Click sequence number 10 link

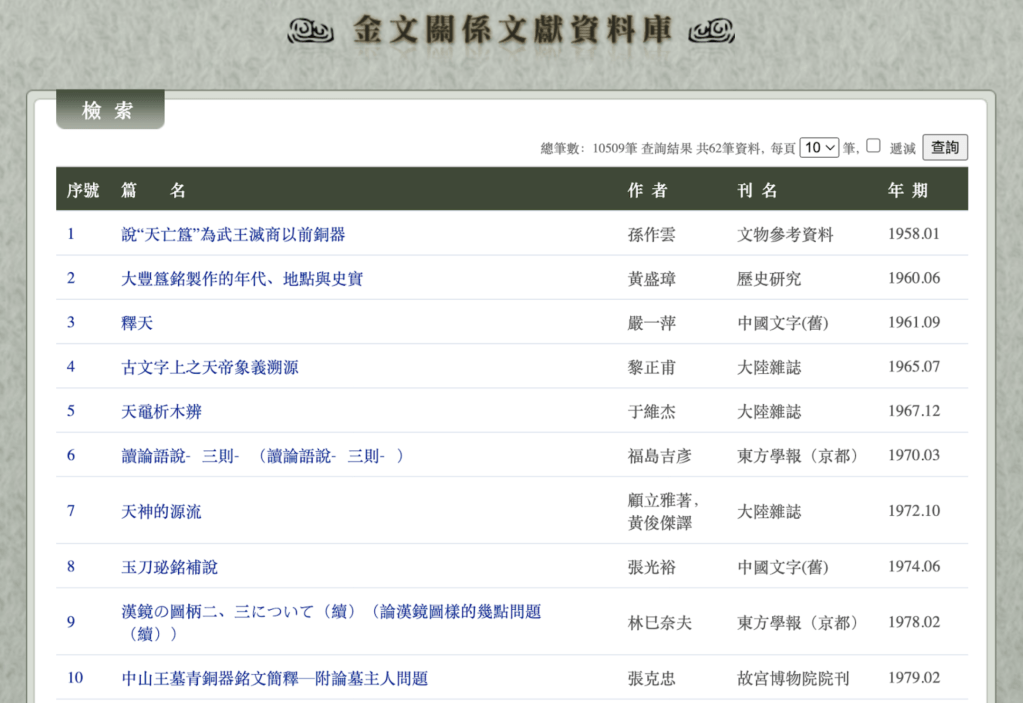pos(75,678)
